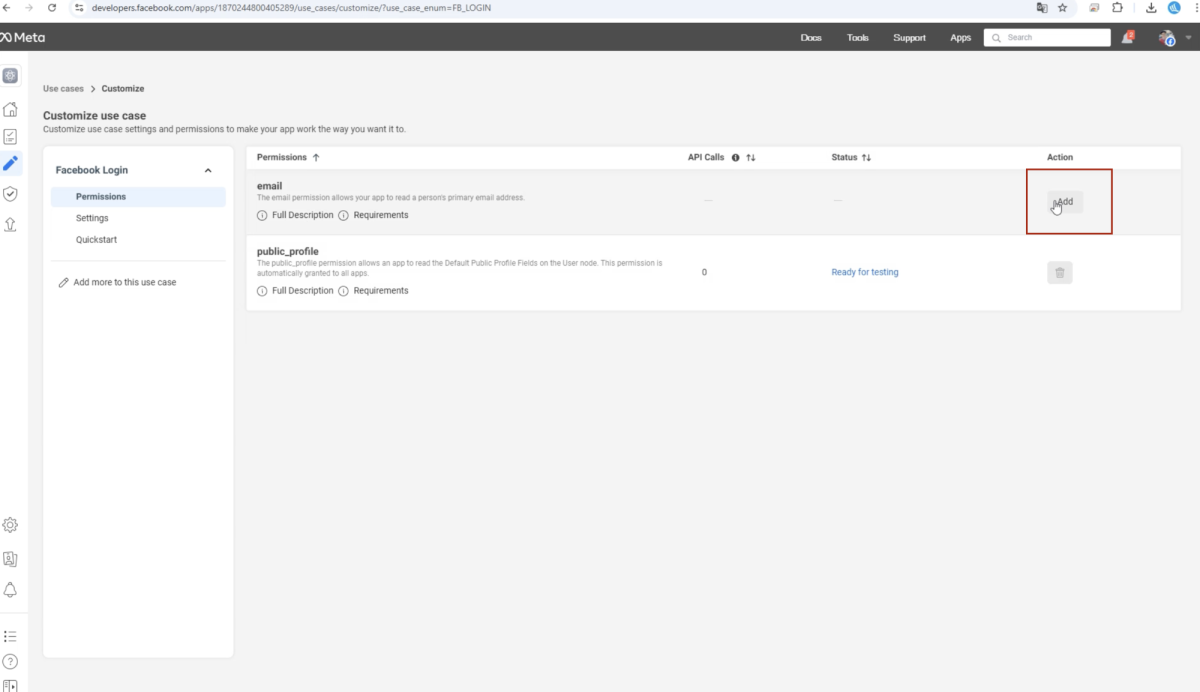Screen dimensions: 1200x692
Task: Sort by Permissions column arrow
Action: point(316,158)
